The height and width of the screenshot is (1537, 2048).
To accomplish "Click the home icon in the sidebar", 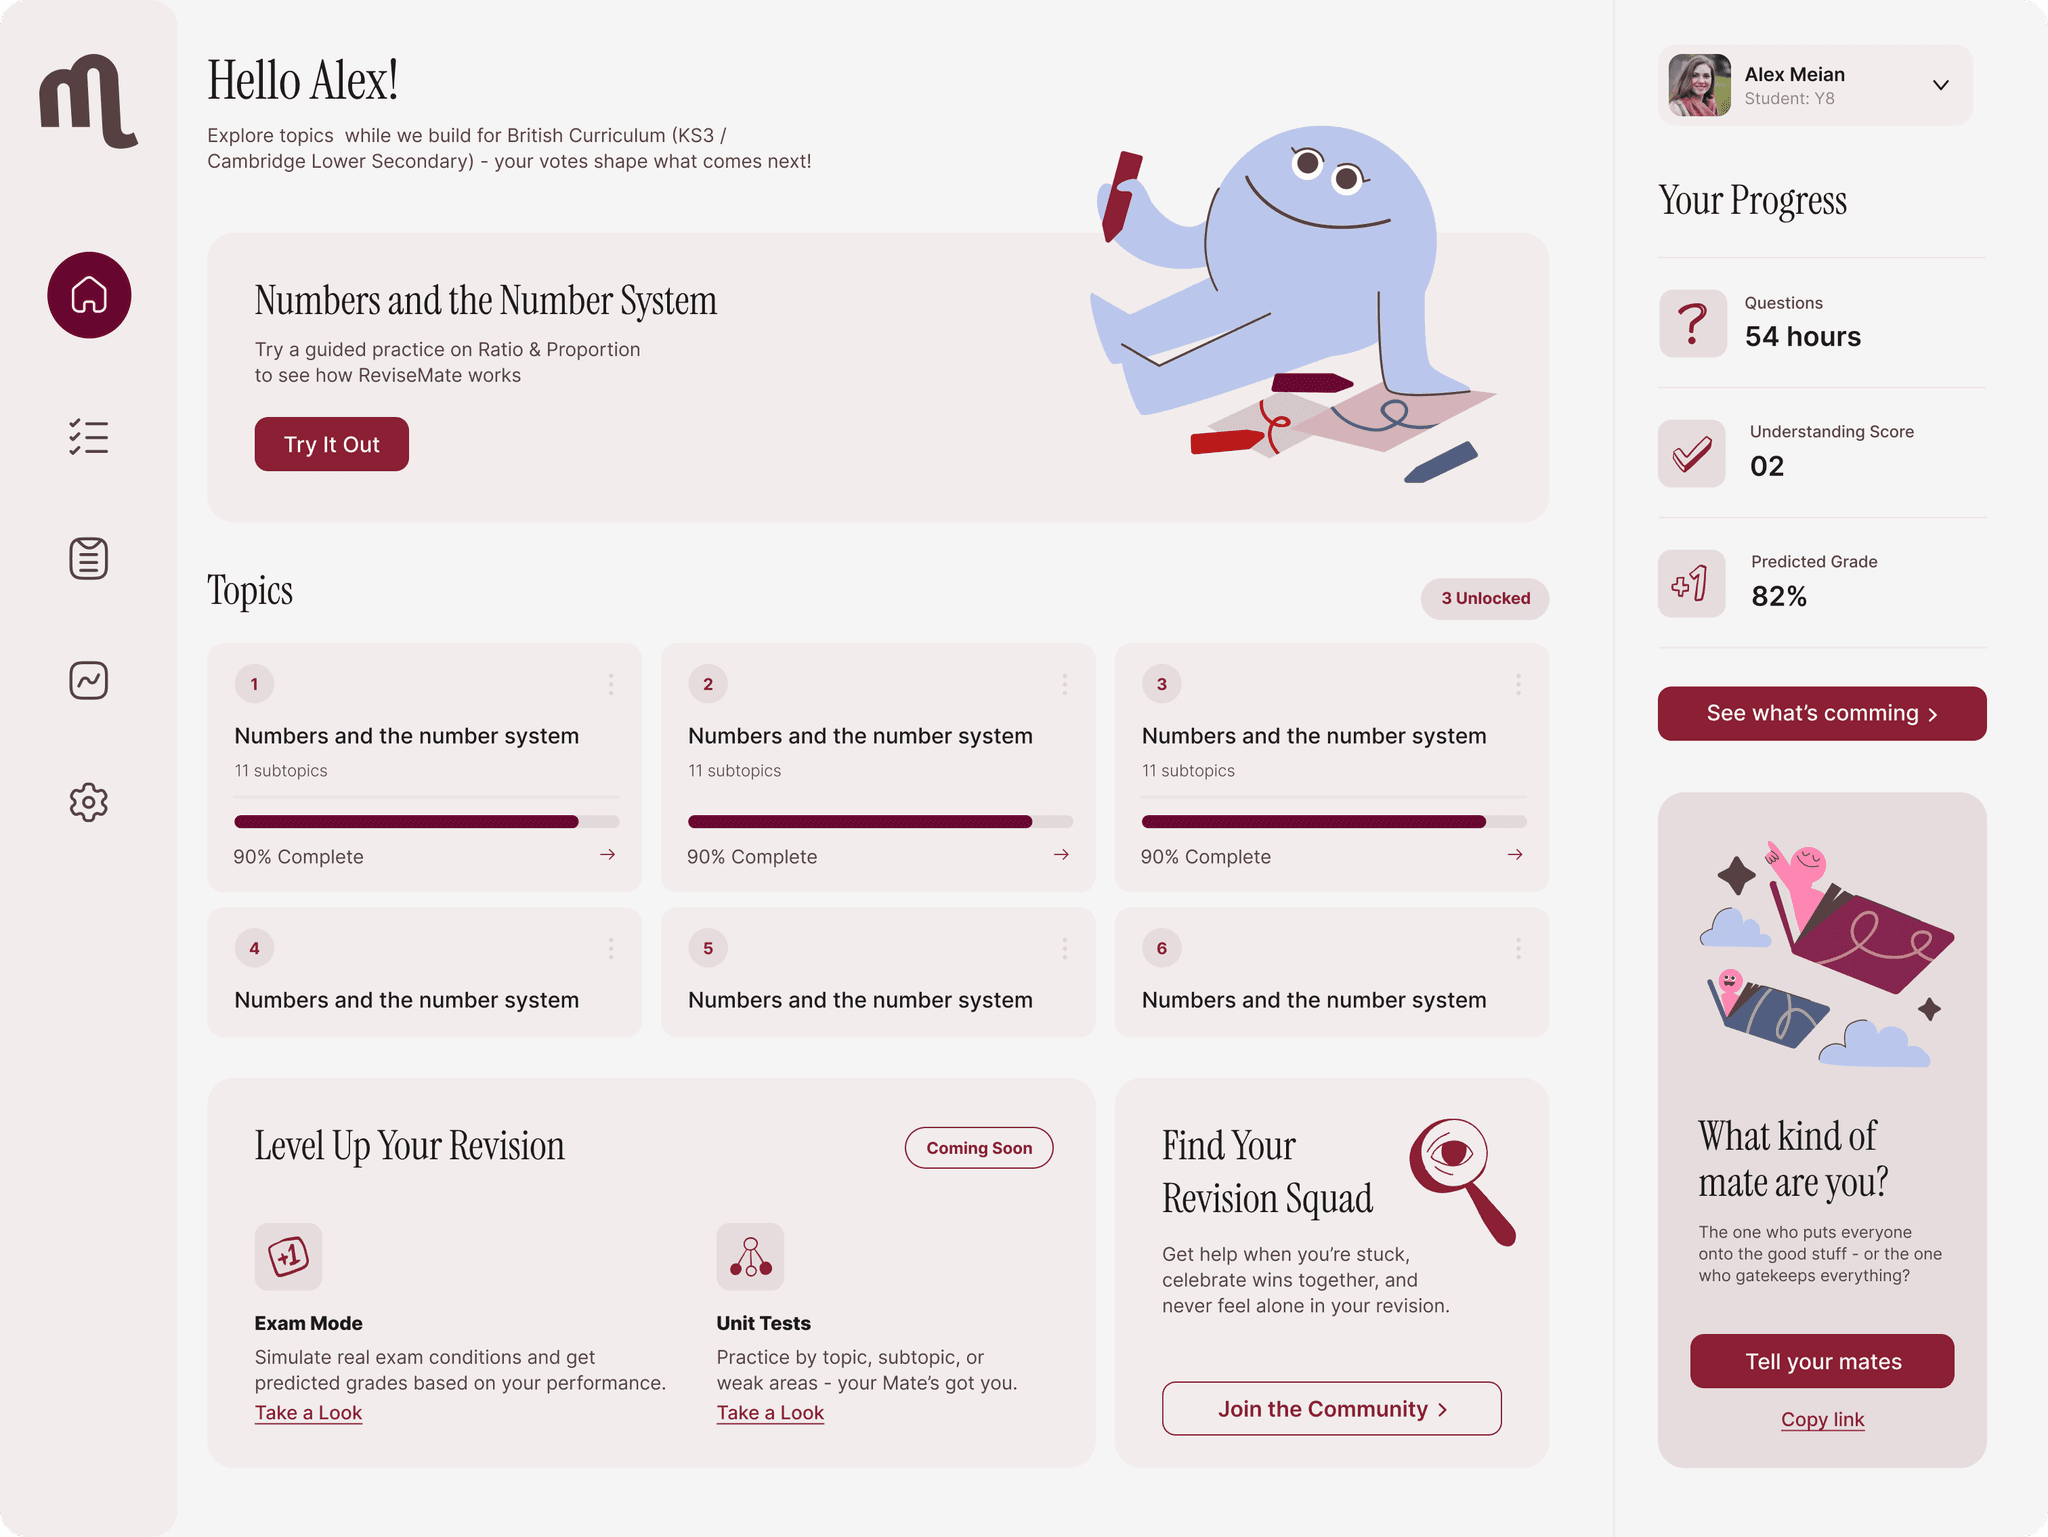I will coord(89,295).
